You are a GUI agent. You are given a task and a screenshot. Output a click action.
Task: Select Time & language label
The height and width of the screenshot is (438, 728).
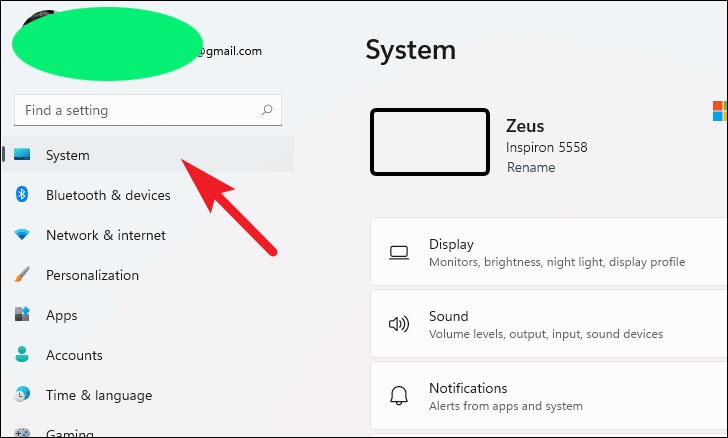[x=99, y=395]
